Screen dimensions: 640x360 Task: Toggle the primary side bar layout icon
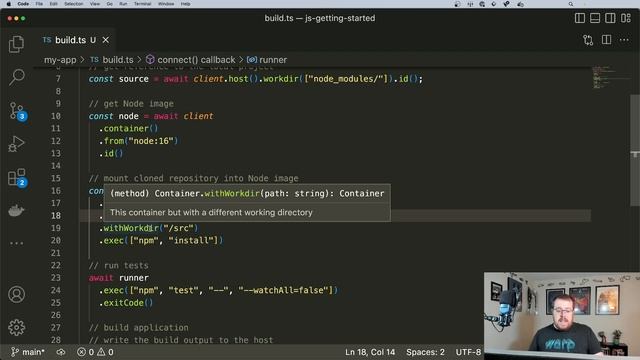[580, 18]
